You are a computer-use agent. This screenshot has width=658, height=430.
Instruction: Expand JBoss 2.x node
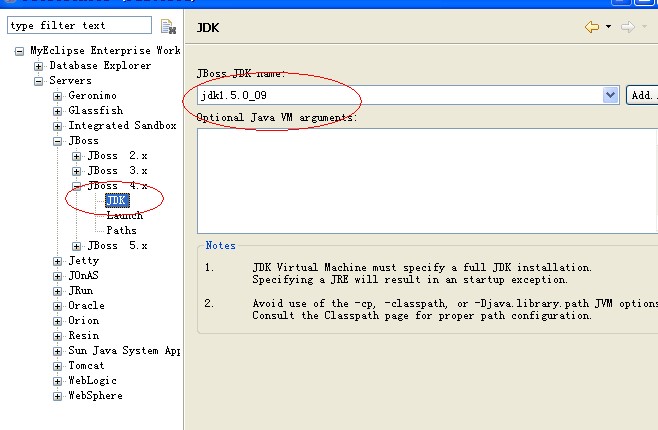tap(76, 156)
